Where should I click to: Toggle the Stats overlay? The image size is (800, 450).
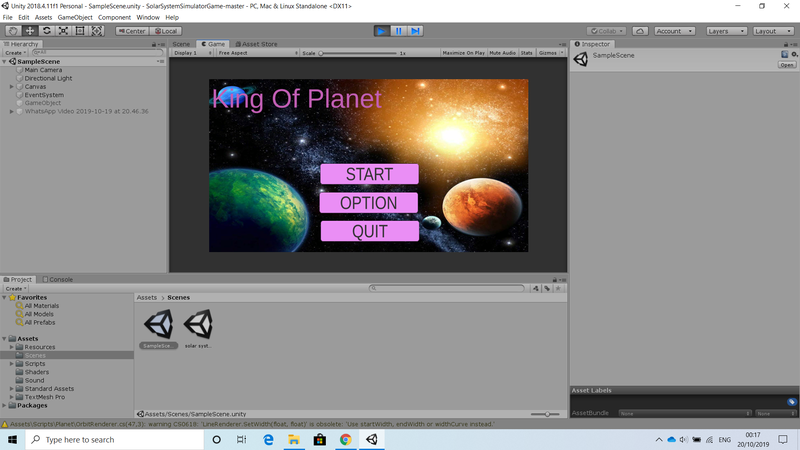click(x=526, y=52)
